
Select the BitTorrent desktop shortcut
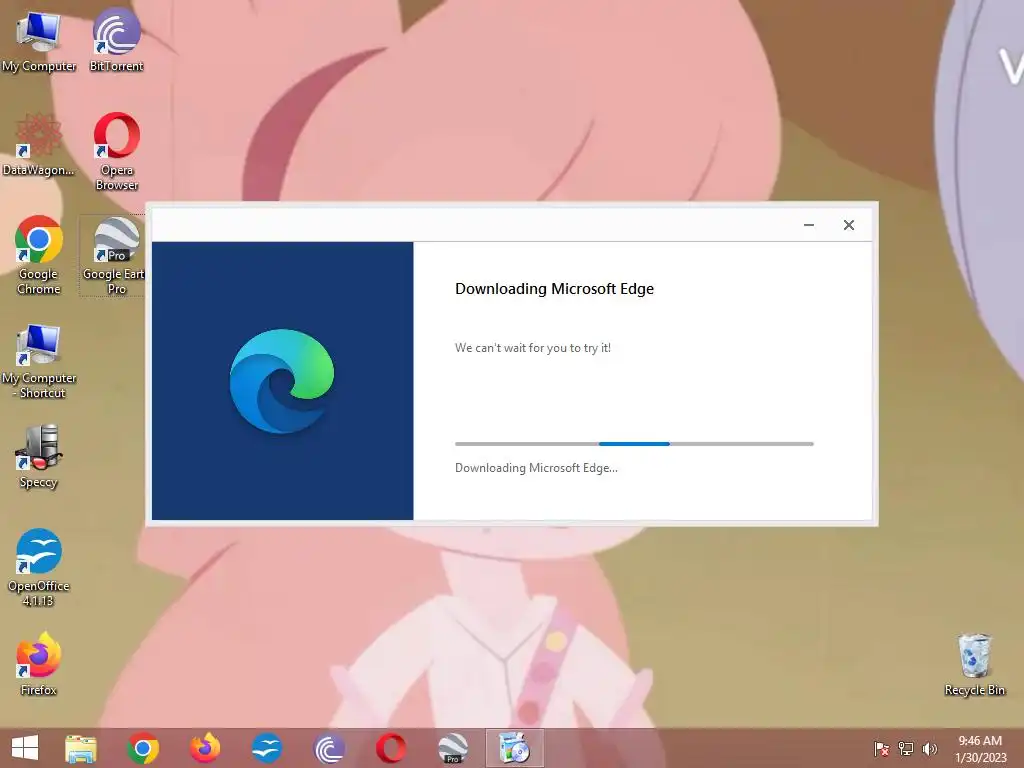tap(116, 40)
